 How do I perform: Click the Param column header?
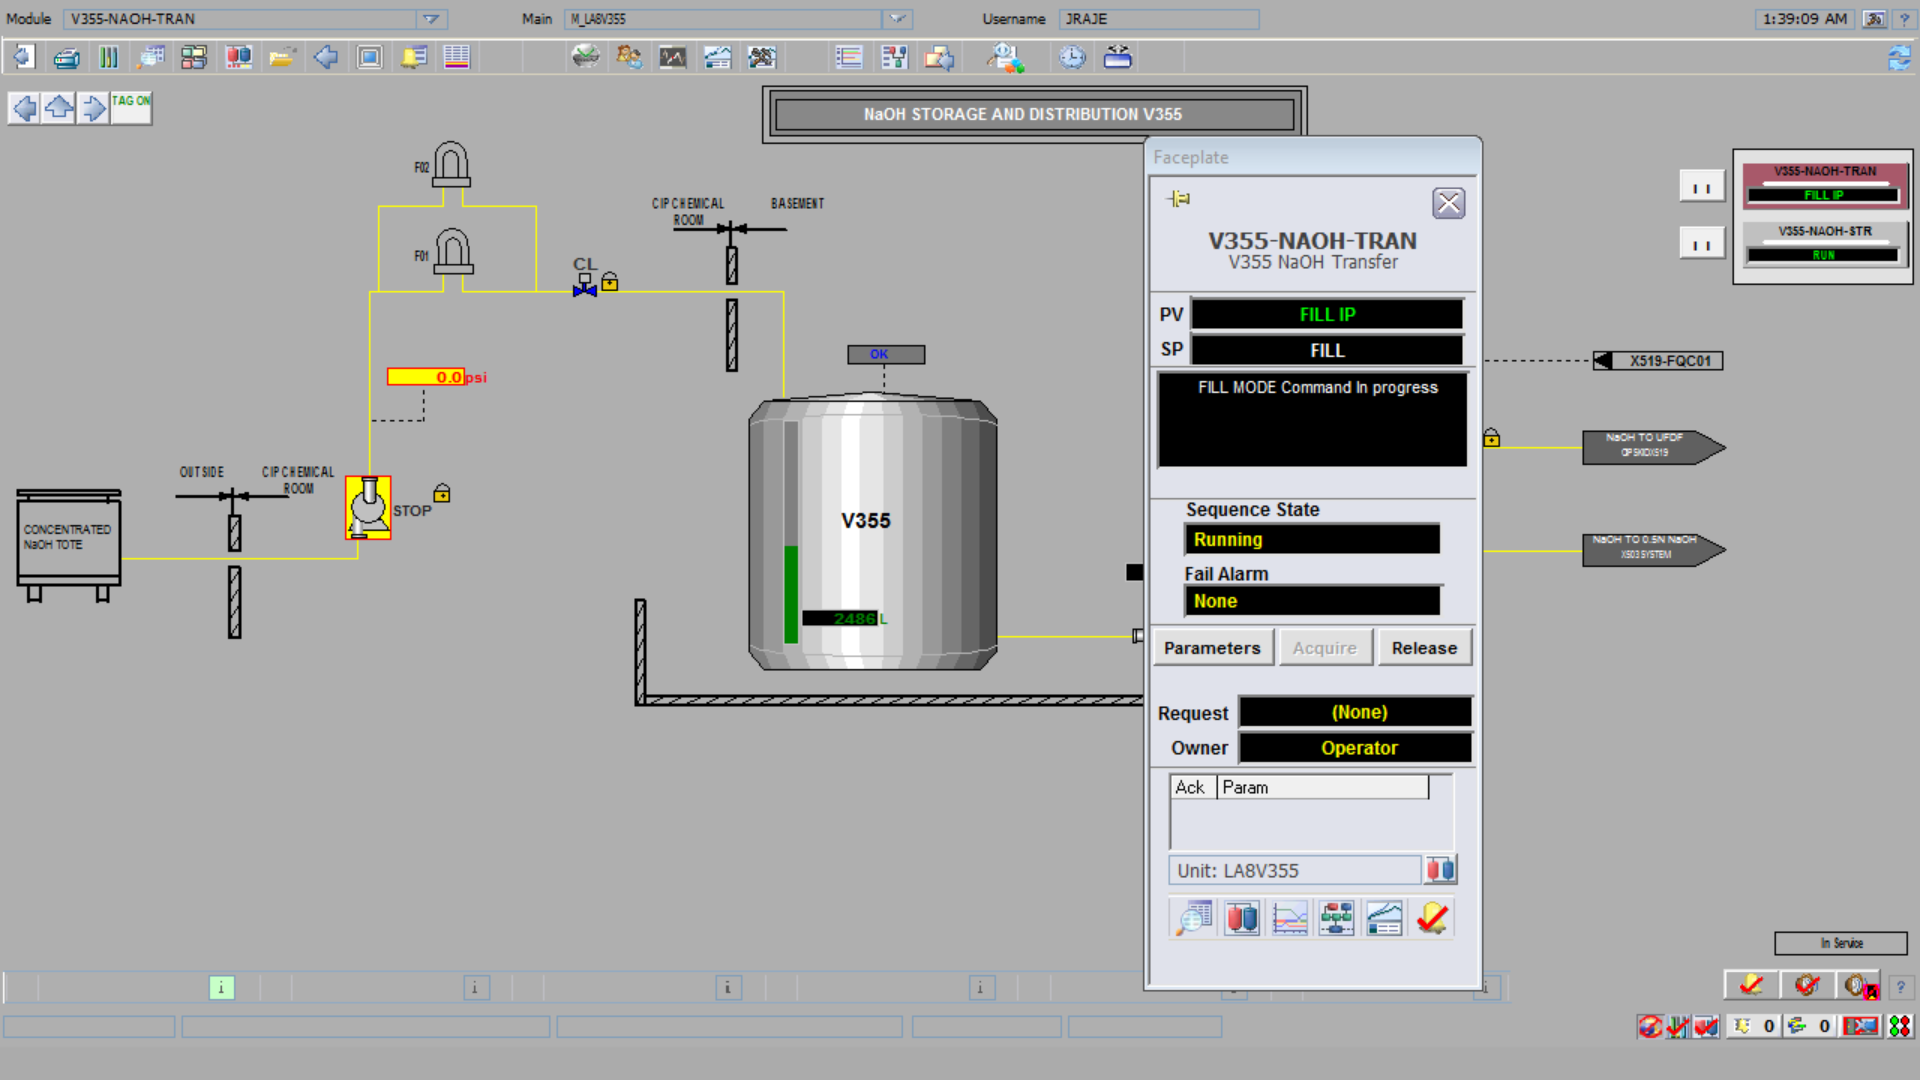coord(1323,788)
